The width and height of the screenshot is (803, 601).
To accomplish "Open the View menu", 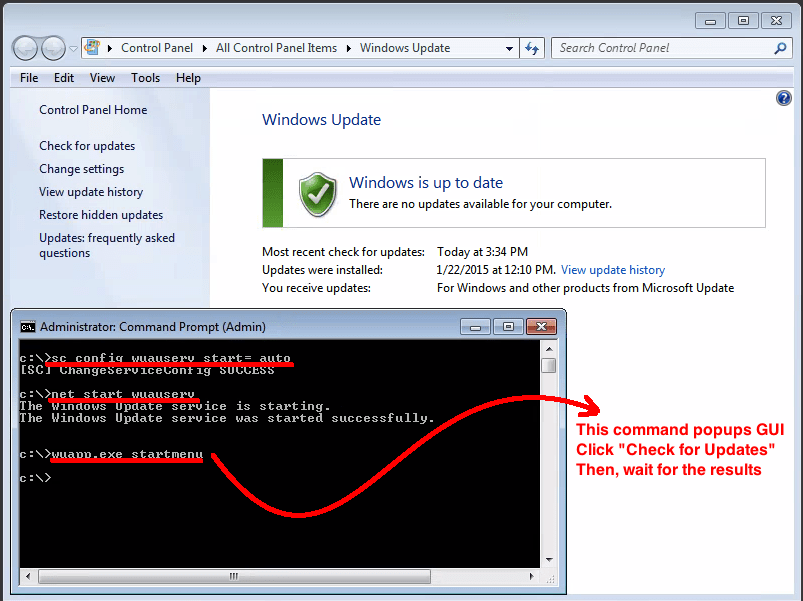I will pyautogui.click(x=102, y=77).
